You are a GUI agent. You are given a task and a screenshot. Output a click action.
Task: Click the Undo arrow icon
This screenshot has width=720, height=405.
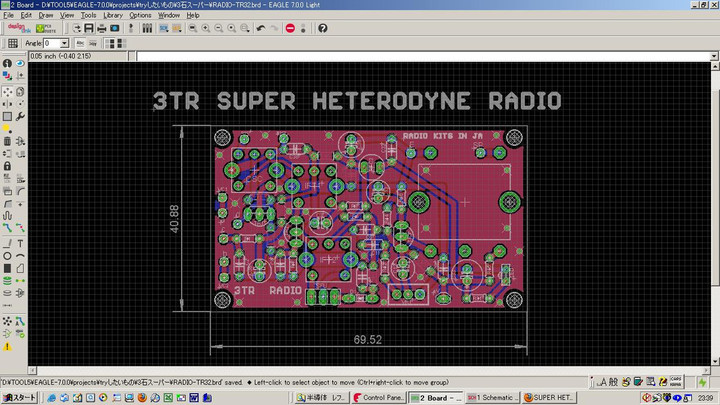(x=260, y=28)
